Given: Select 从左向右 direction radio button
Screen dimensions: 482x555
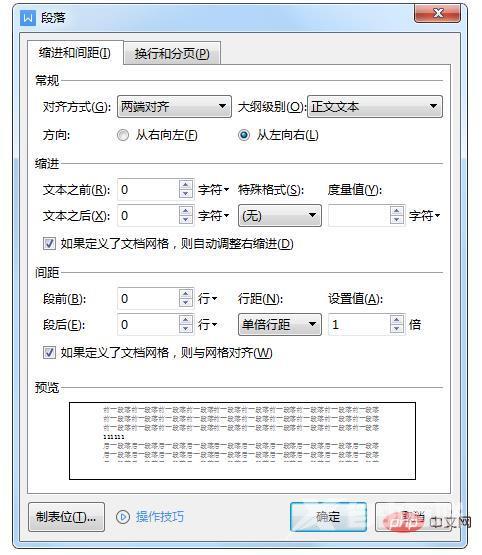Looking at the screenshot, I should click(x=244, y=135).
